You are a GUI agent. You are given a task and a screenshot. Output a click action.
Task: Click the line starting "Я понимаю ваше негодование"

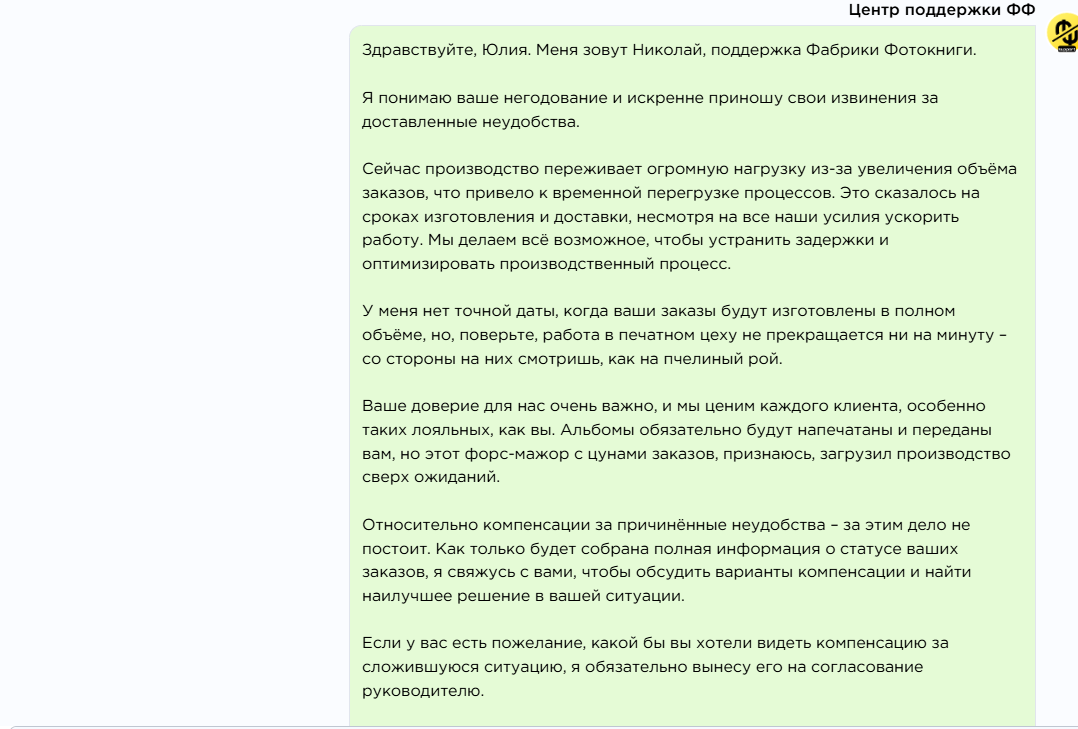pyautogui.click(x=650, y=98)
